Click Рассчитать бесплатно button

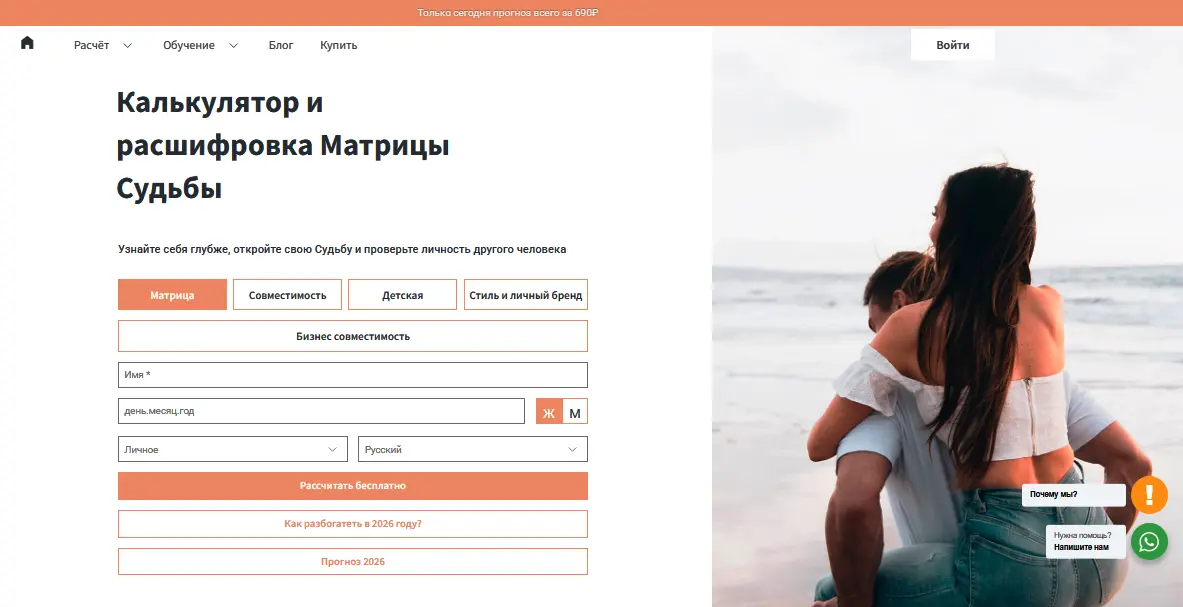tap(352, 486)
